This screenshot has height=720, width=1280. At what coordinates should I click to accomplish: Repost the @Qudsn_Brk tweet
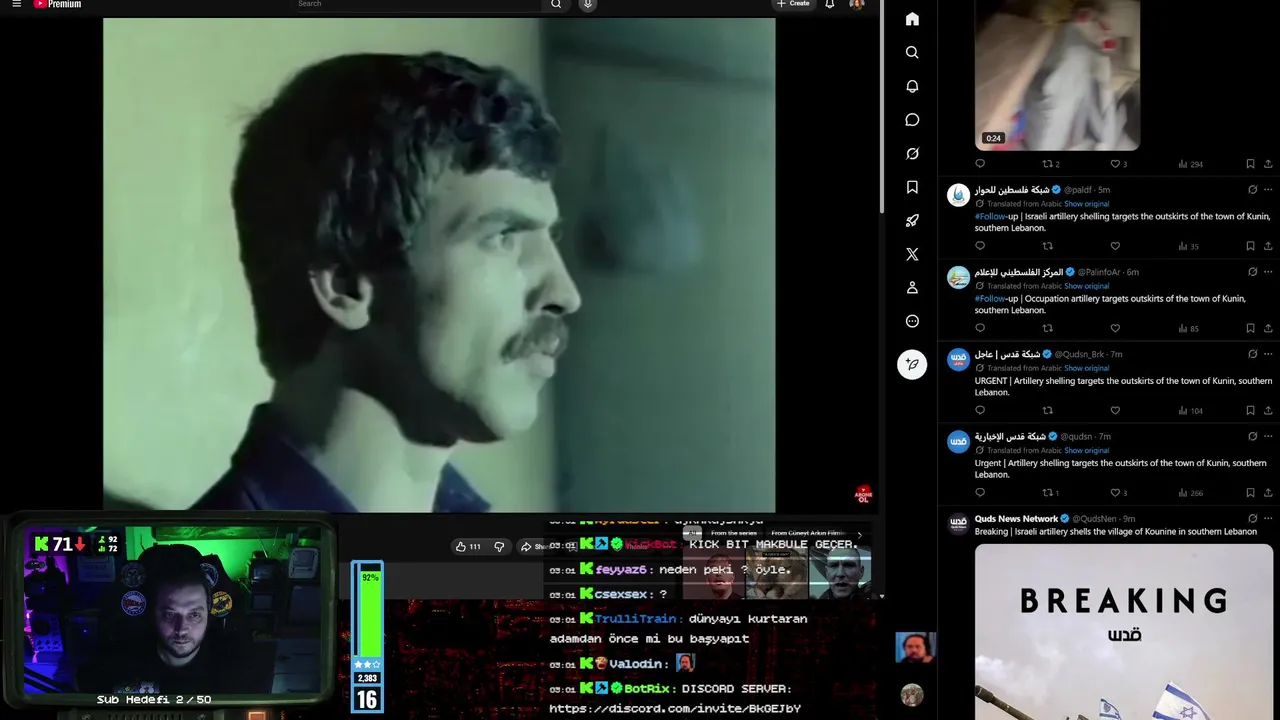(1048, 410)
